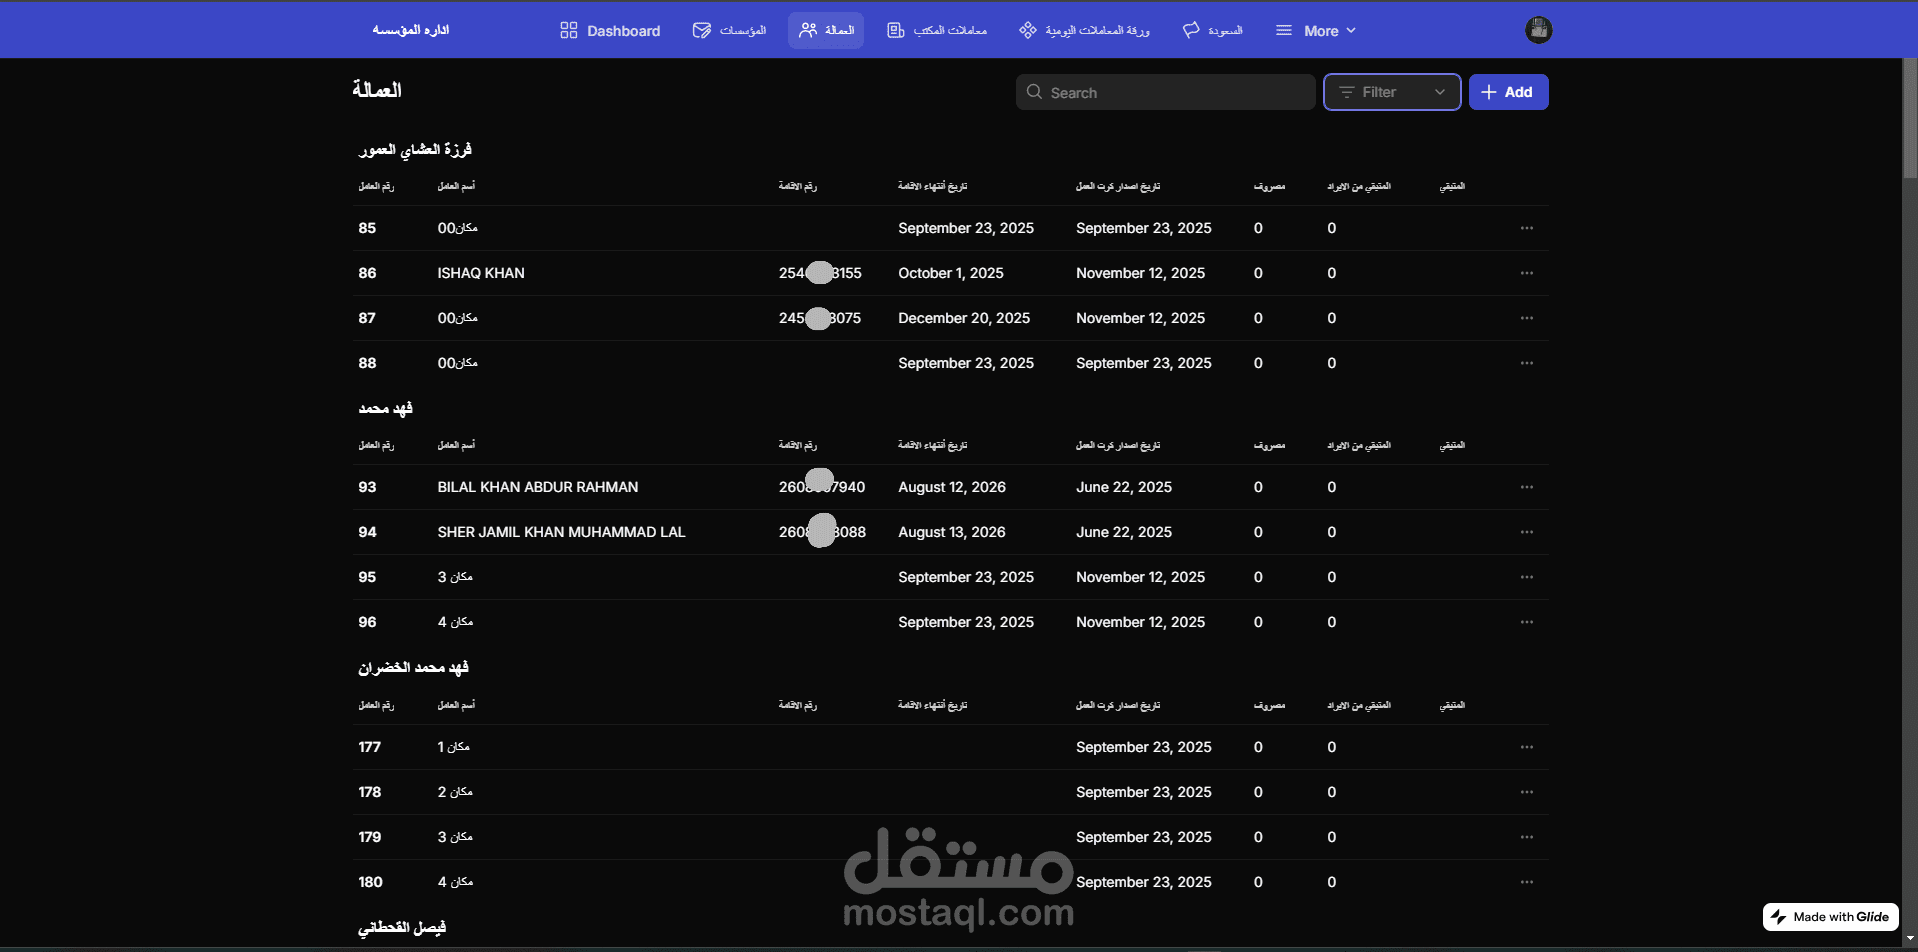This screenshot has width=1918, height=952.
Task: Click the scrollbar down arrow
Action: pos(1910,939)
